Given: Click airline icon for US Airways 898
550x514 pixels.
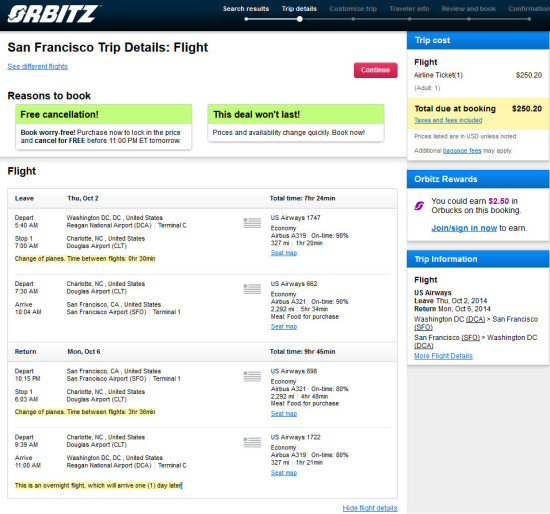Looking at the screenshot, I should (252, 376).
